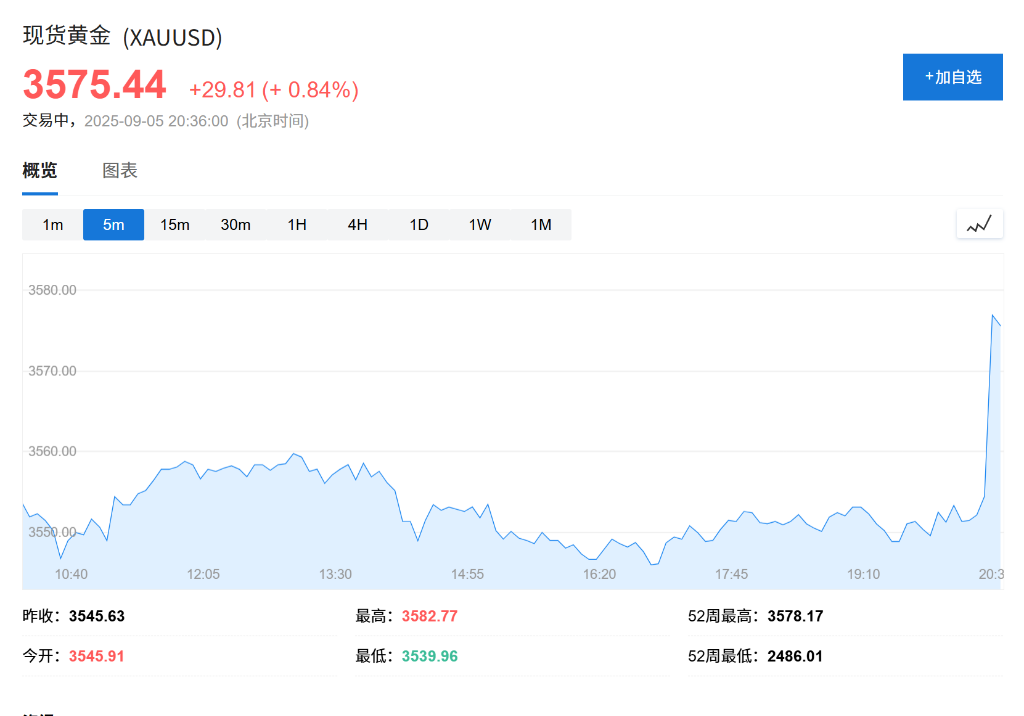
Task: Show the 1M monthly chart
Action: click(x=541, y=225)
